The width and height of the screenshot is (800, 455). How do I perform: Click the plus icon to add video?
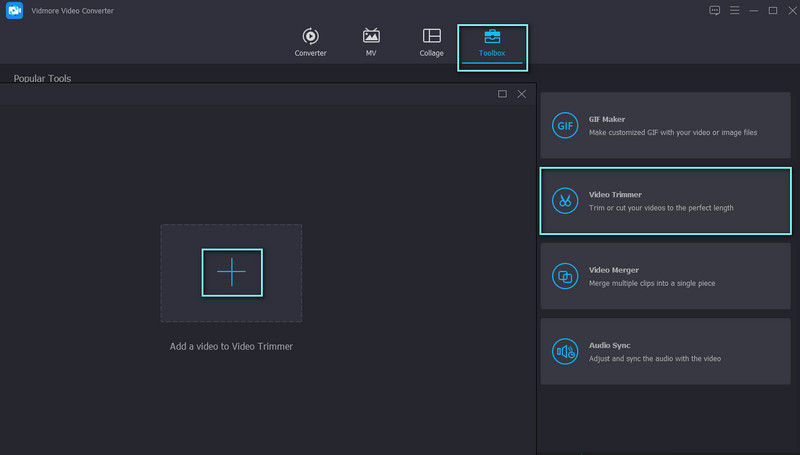232,272
